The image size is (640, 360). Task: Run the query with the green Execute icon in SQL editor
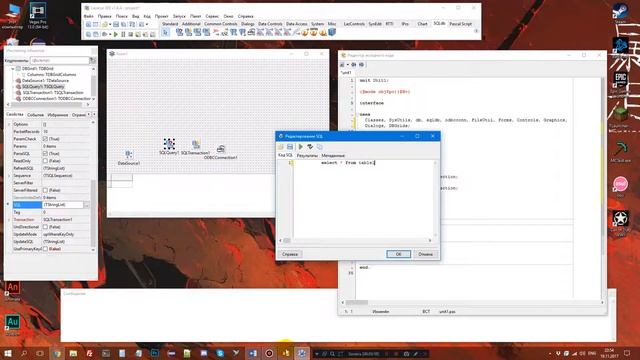coord(301,147)
